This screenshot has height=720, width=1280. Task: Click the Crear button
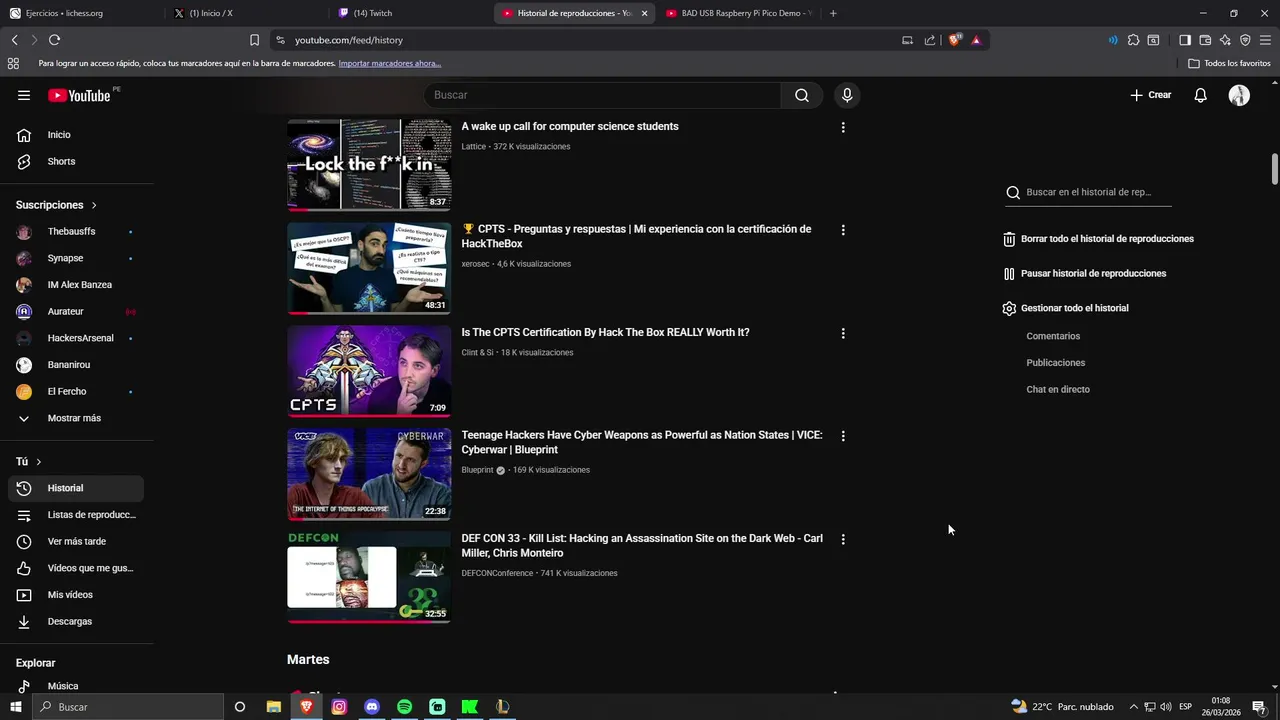point(1151,95)
